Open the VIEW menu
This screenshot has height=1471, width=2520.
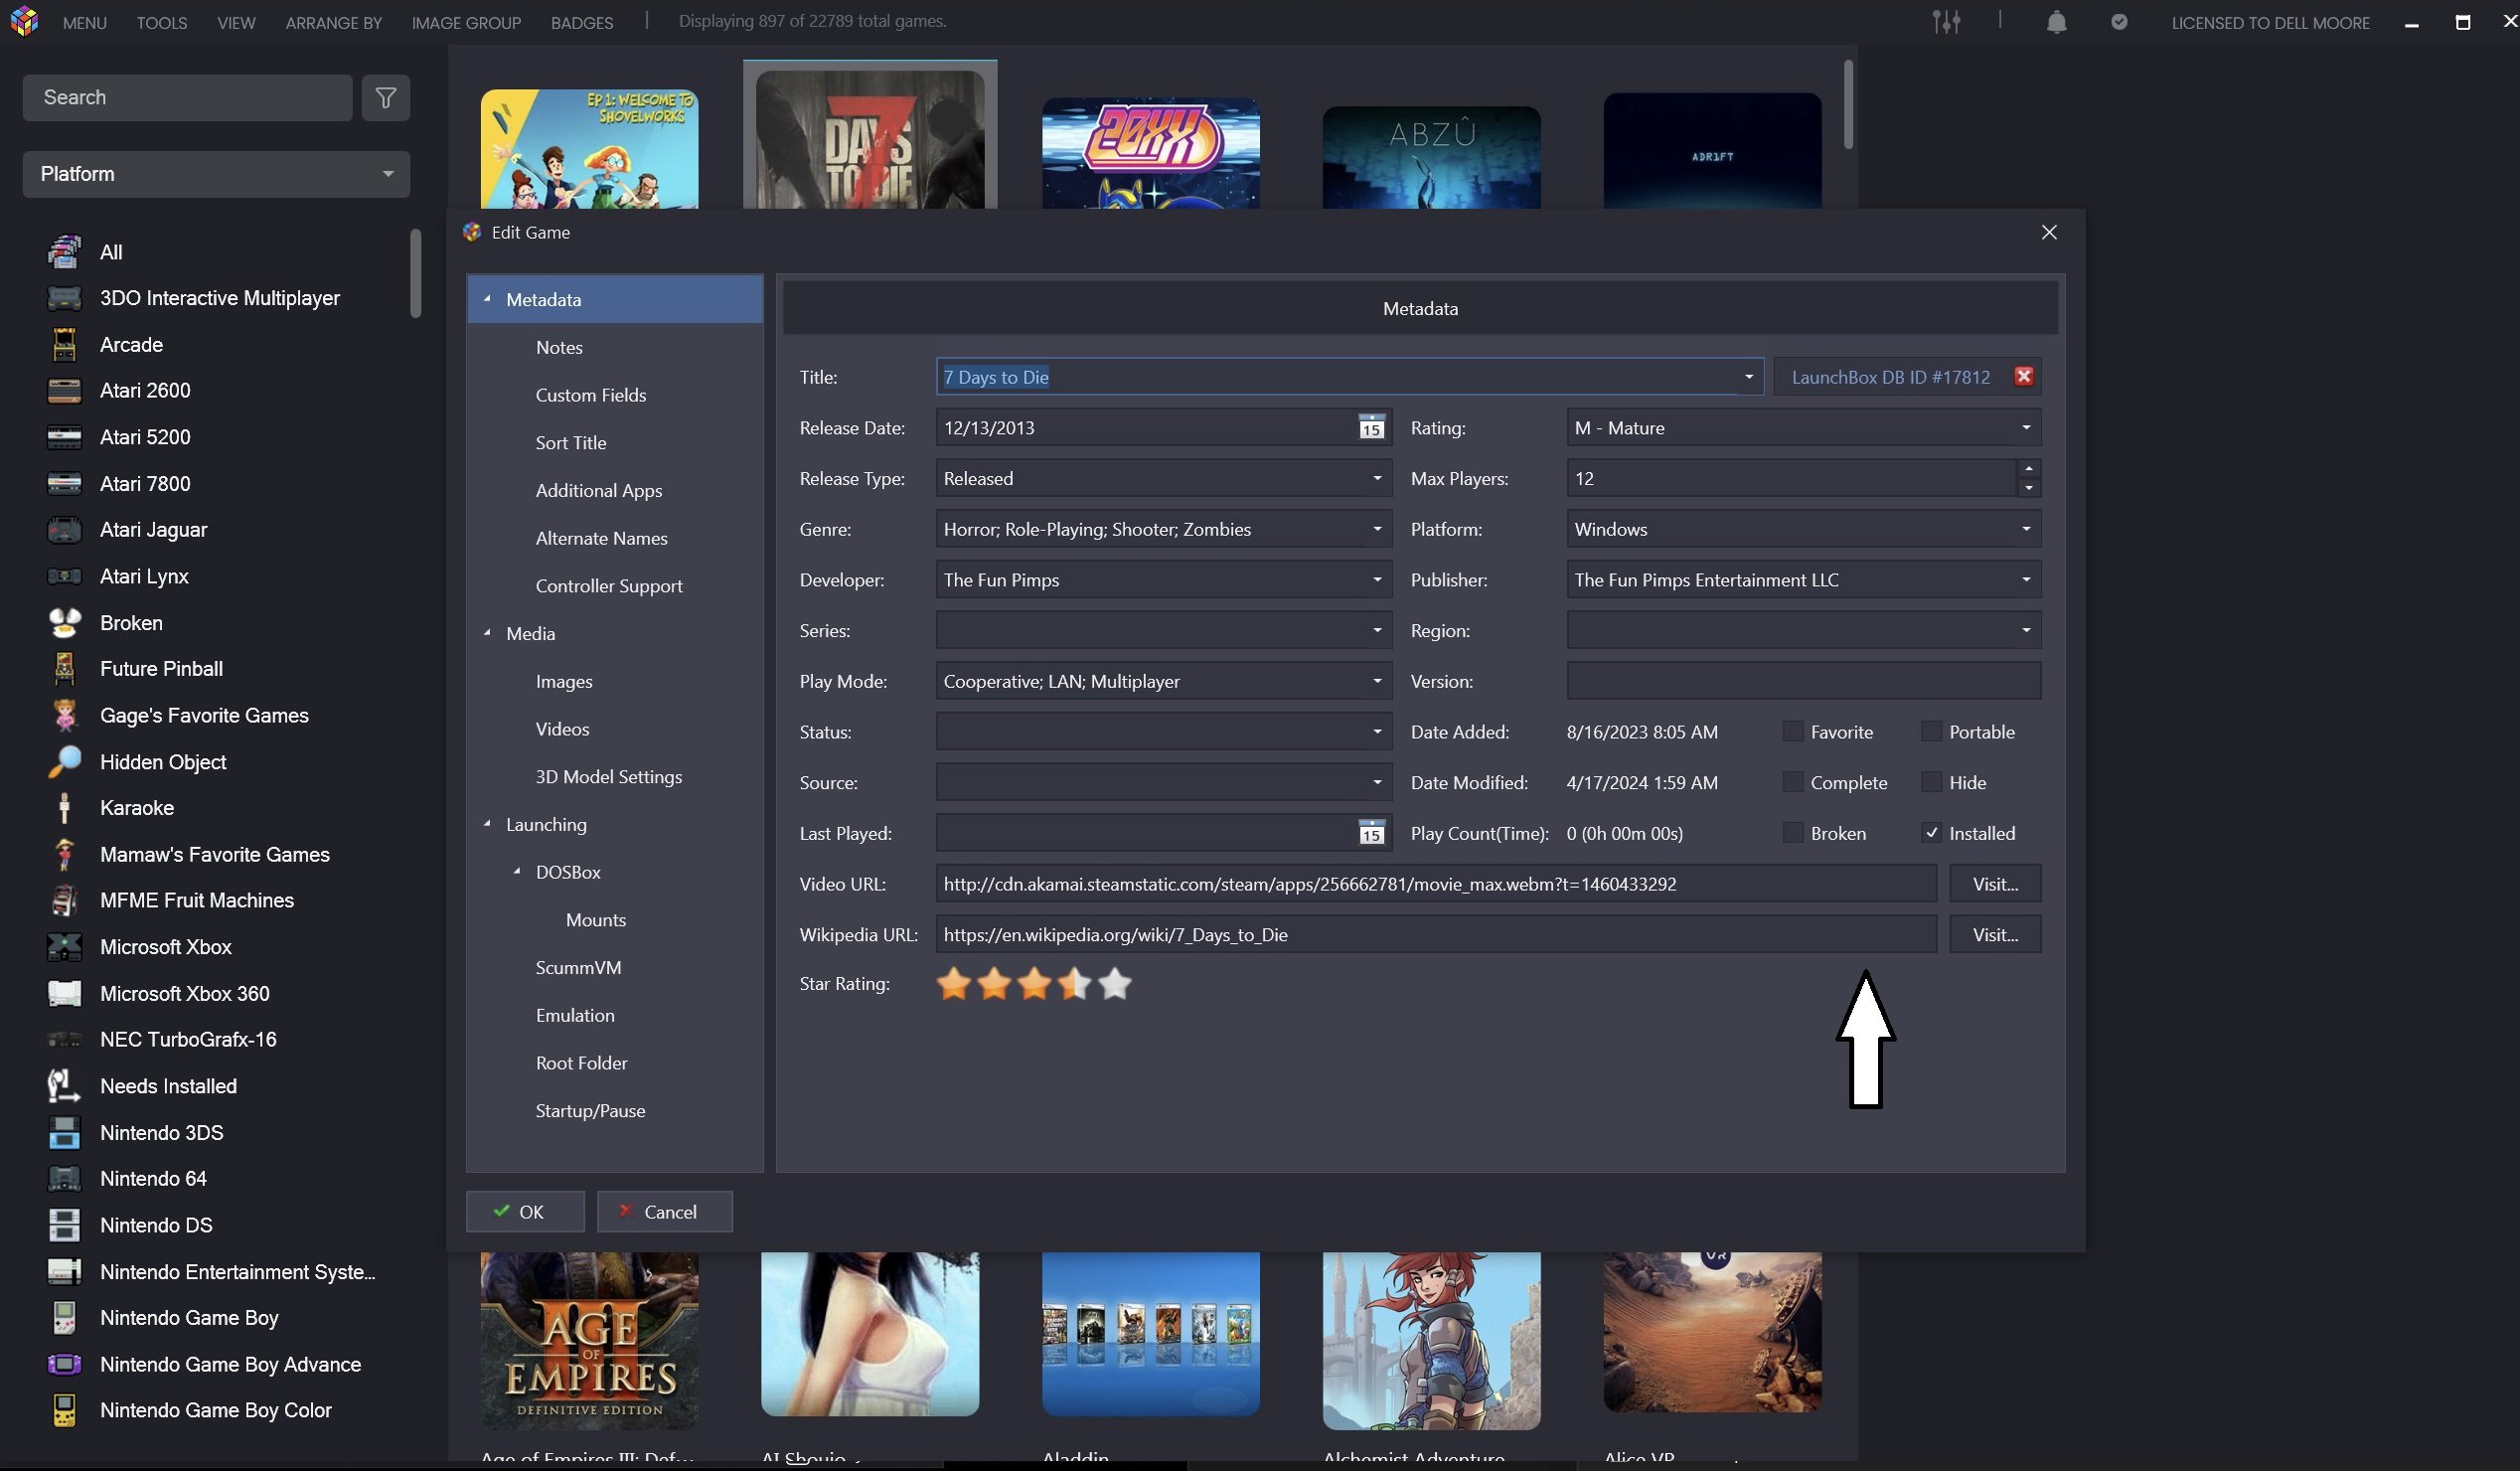pos(236,22)
